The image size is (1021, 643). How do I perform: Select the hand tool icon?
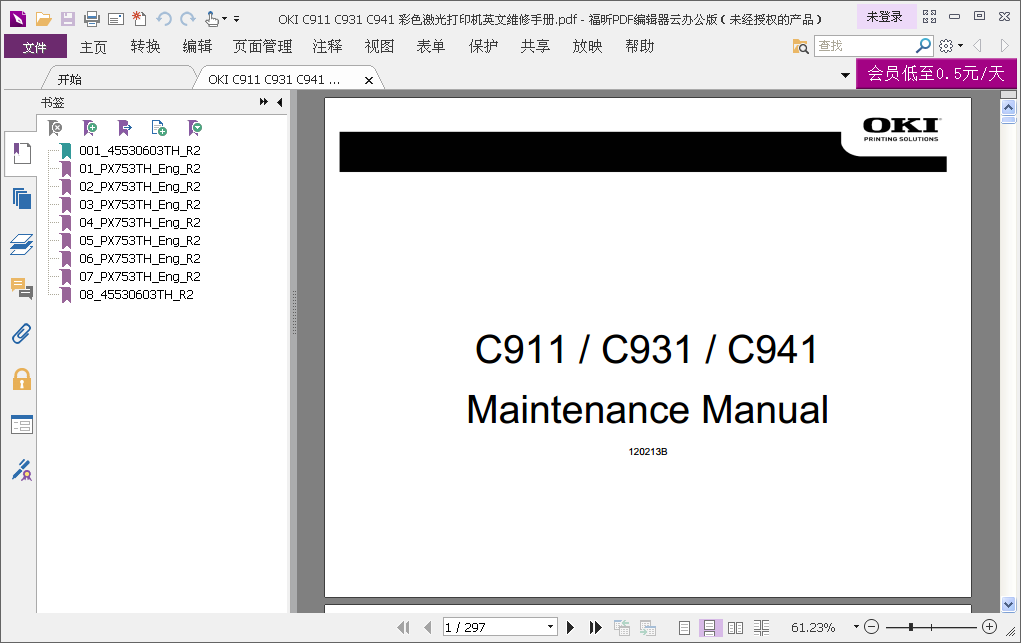click(211, 19)
